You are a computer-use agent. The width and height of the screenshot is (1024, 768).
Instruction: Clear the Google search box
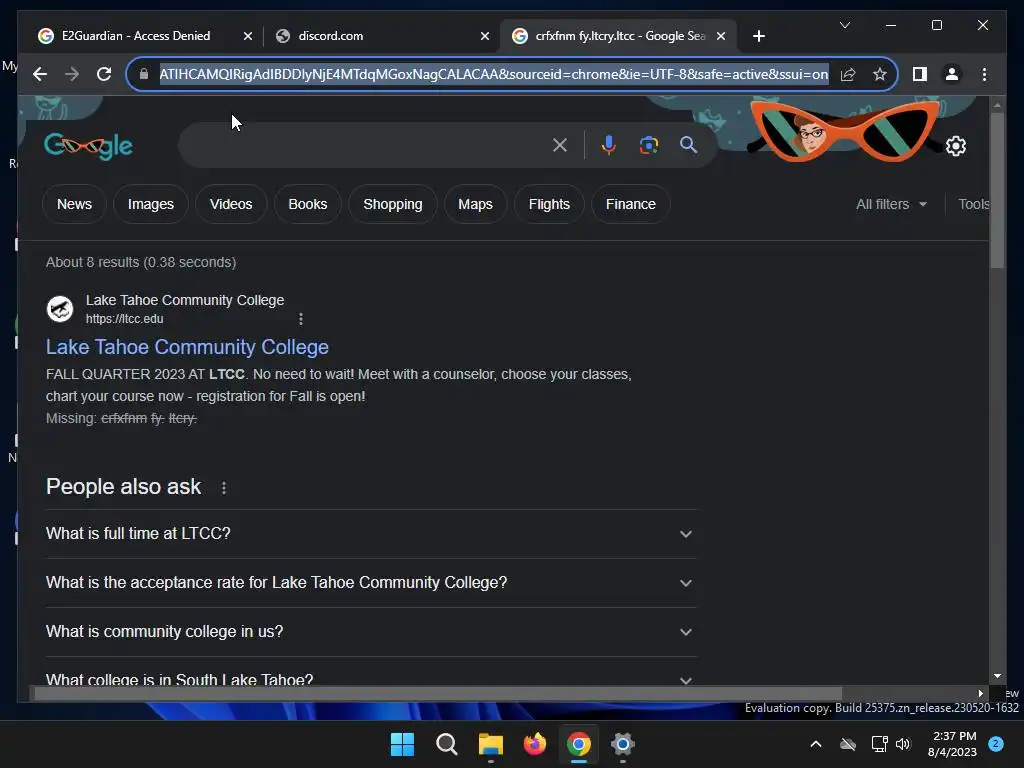coord(560,145)
